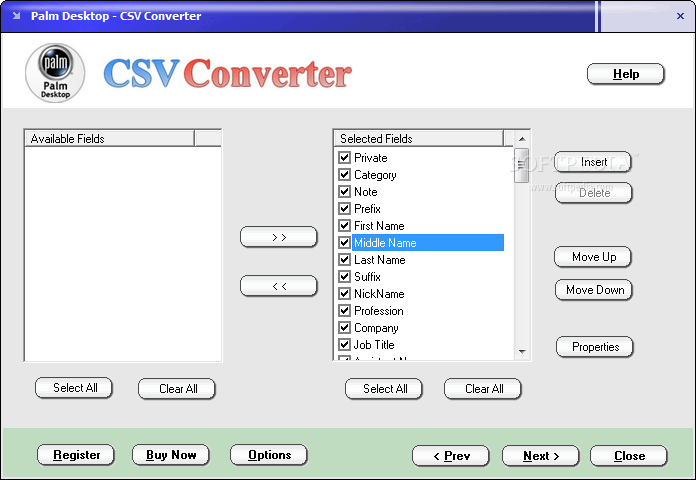696x480 pixels.
Task: Select the NickName row text
Action: pos(379,294)
